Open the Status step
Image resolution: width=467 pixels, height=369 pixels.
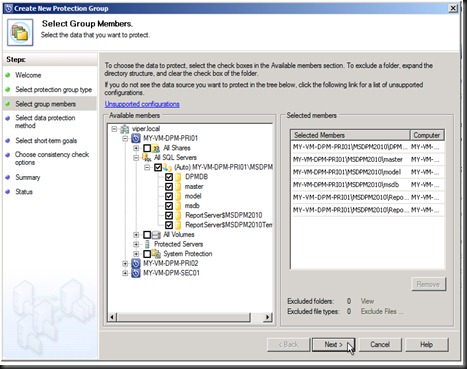coord(24,192)
